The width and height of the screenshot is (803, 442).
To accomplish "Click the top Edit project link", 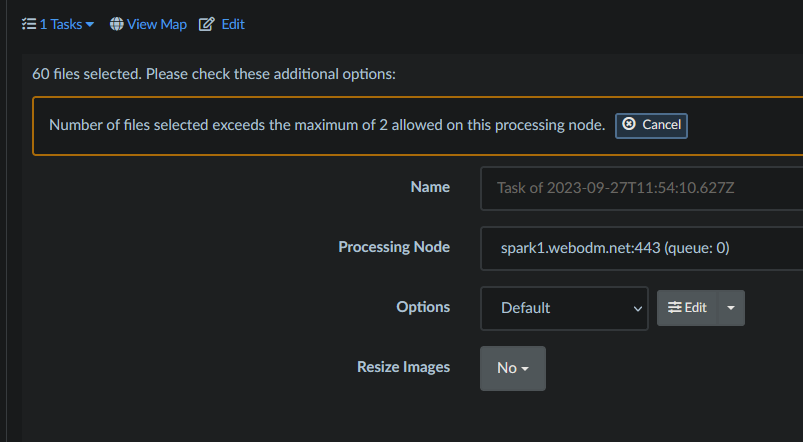I will tap(232, 24).
